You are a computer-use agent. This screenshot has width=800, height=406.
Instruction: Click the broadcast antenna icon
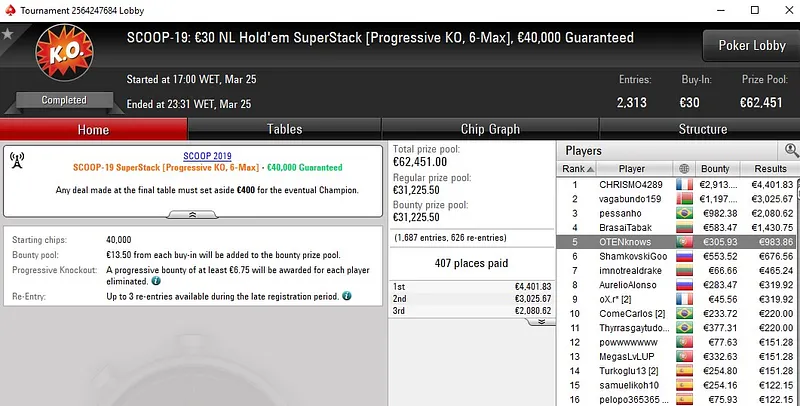(17, 159)
